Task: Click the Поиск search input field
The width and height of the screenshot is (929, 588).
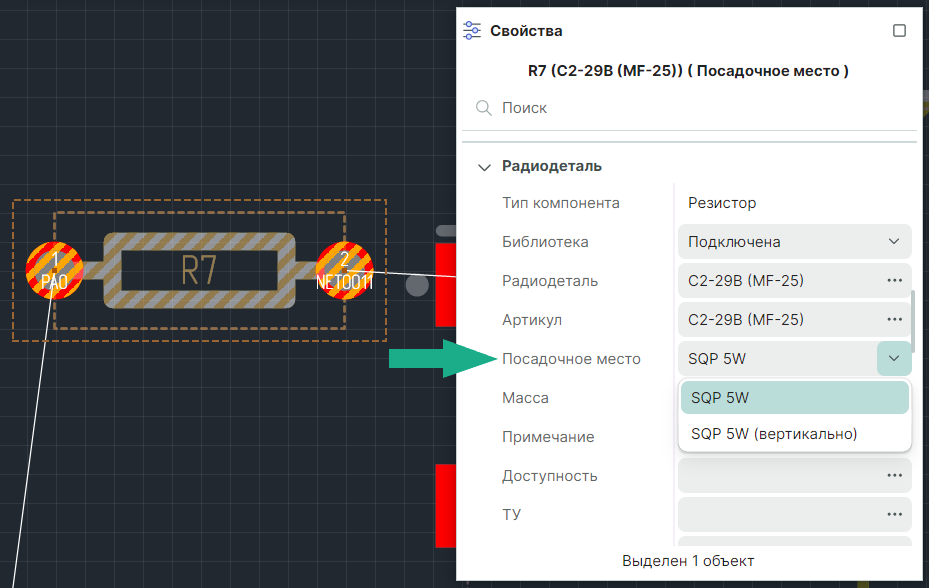Action: tap(700, 108)
